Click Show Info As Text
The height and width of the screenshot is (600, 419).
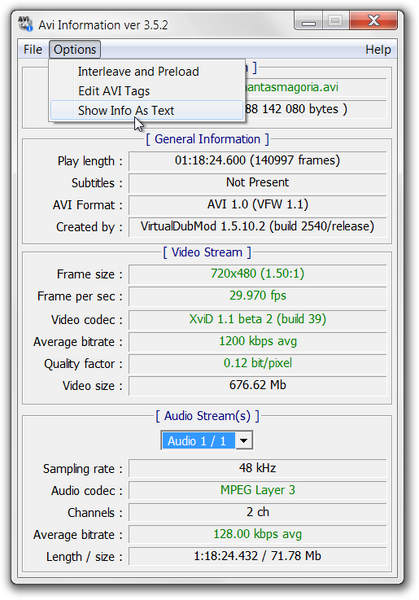pos(147,111)
